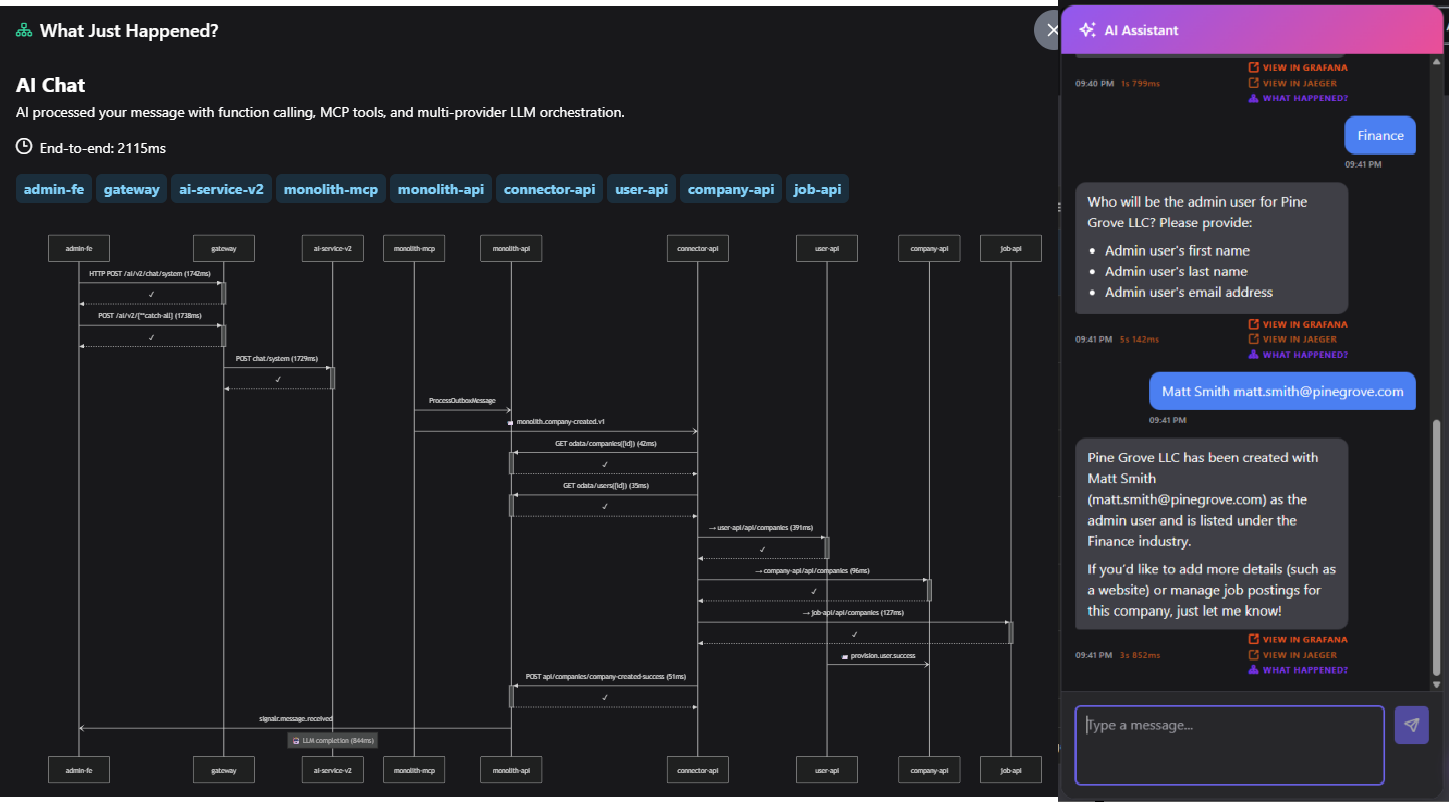The image size is (1449, 802).
Task: Open View in Grafana under the final Pine Grove reply
Action: point(1298,639)
